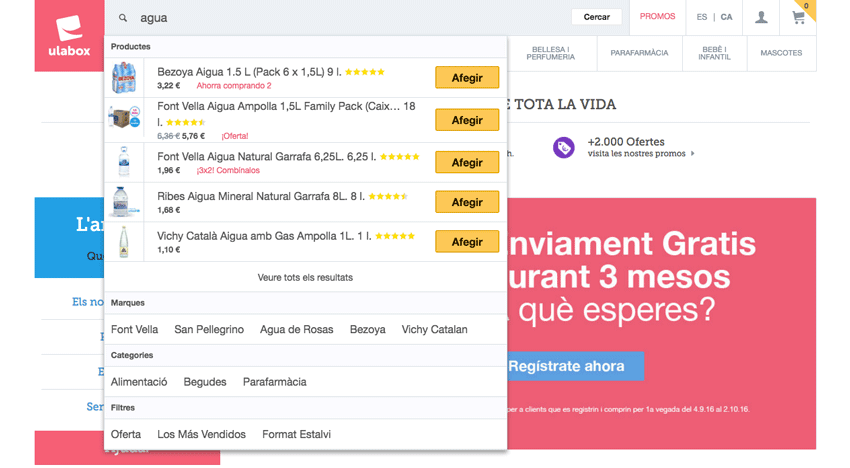
Task: Choose Parafarmàcia in search categories
Action: [274, 382]
